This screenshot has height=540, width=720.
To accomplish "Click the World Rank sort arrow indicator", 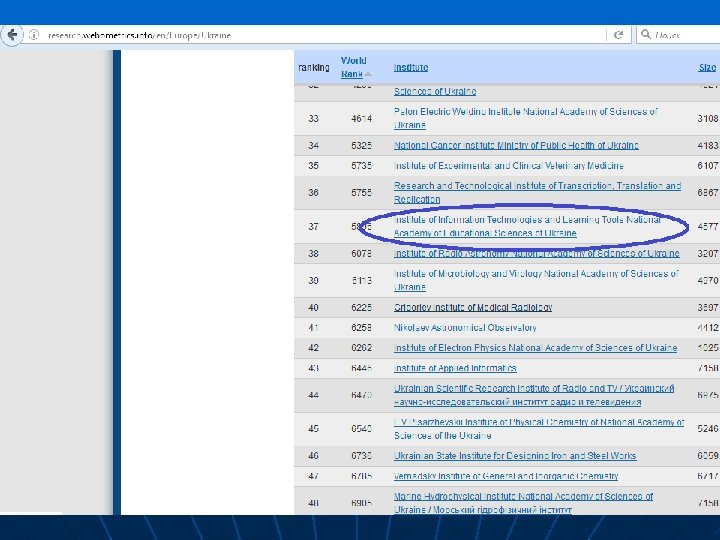I will (x=368, y=74).
